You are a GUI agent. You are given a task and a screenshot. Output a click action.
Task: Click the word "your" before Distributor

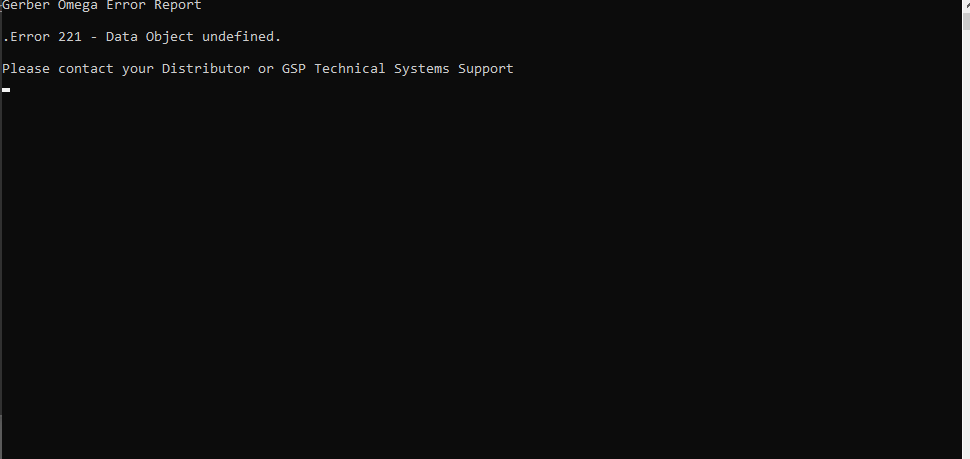click(x=138, y=70)
